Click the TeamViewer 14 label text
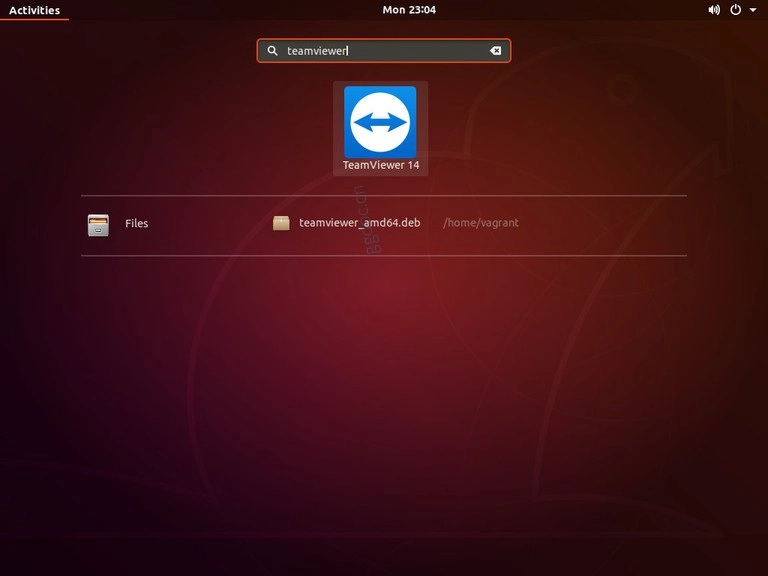This screenshot has height=576, width=768. click(x=381, y=165)
